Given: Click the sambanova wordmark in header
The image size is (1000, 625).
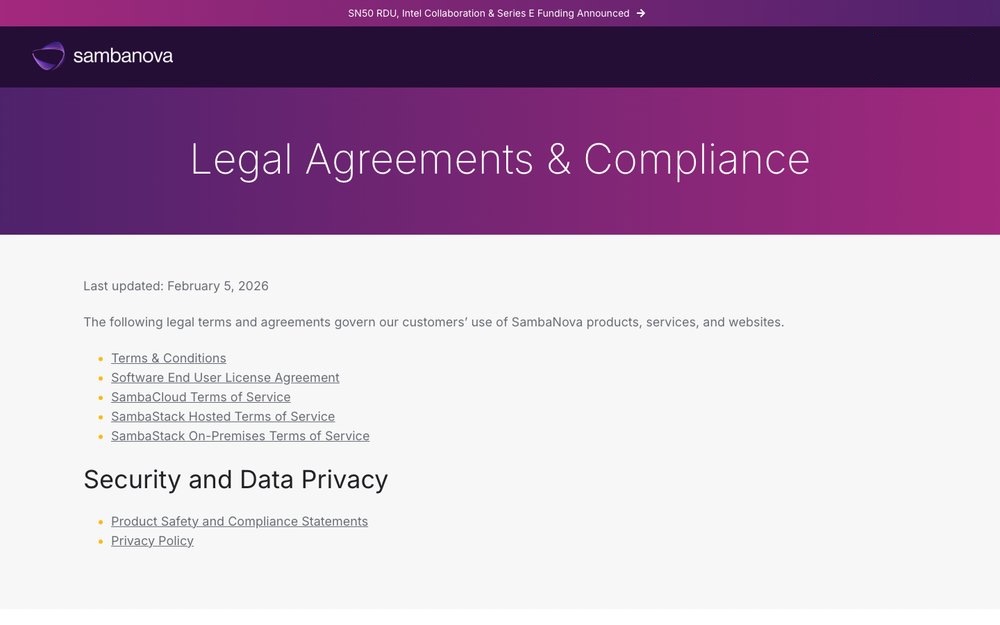Looking at the screenshot, I should click(x=123, y=56).
